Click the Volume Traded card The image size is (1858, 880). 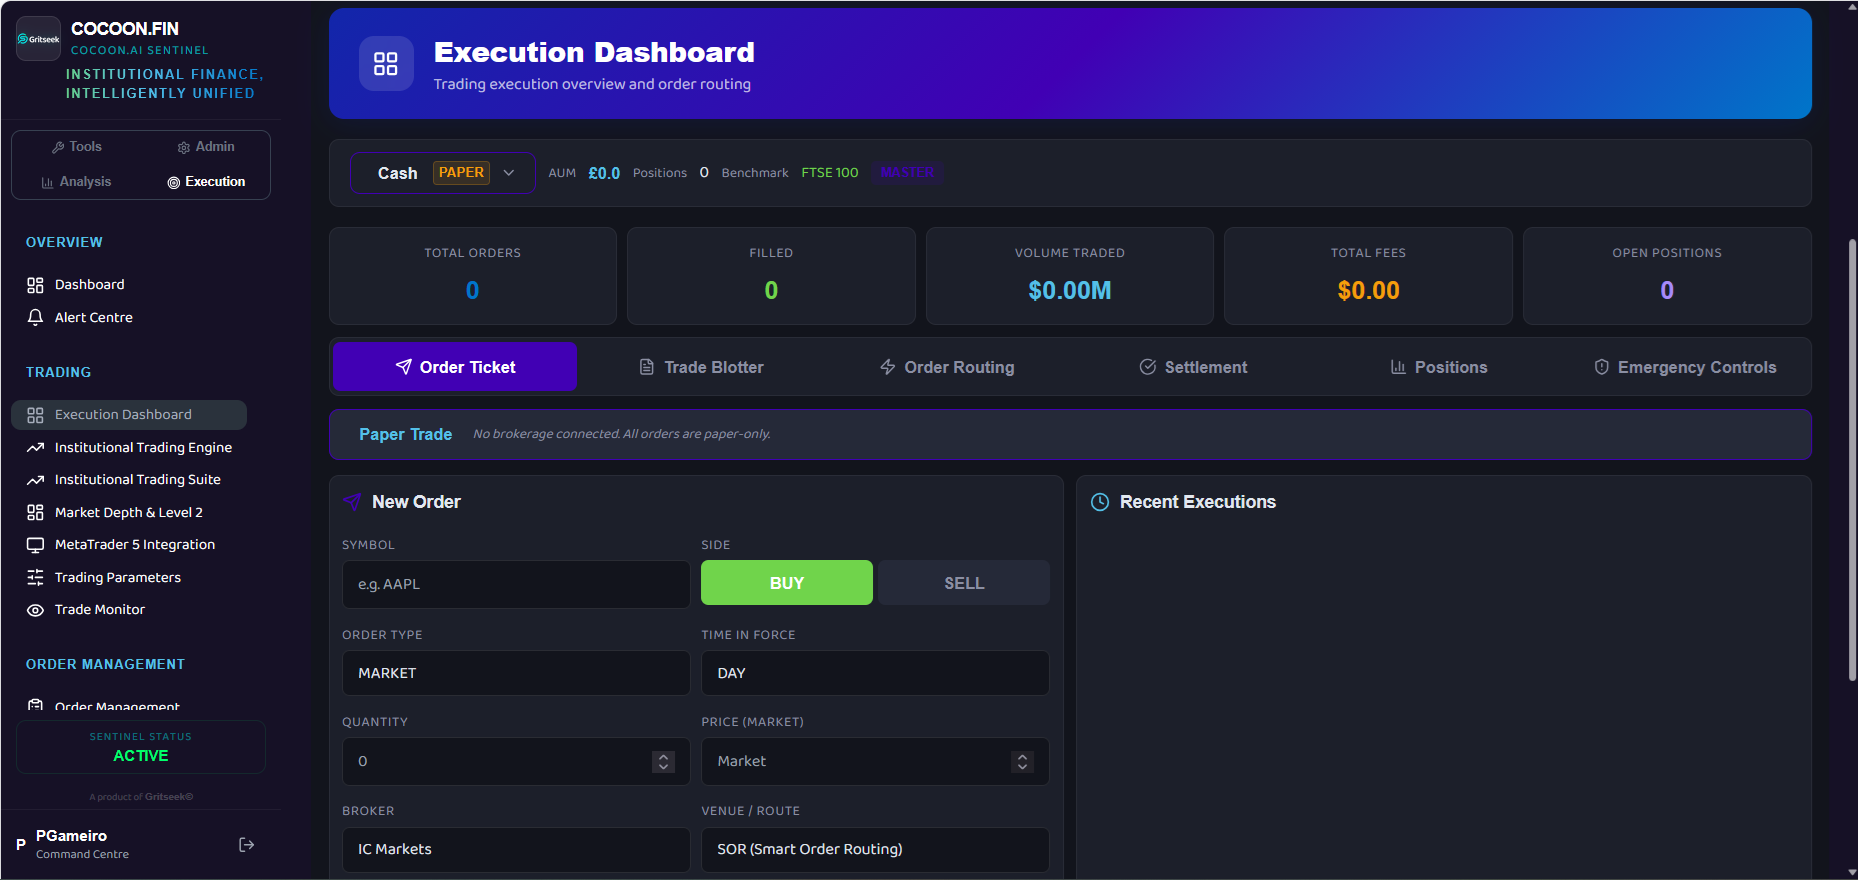point(1070,276)
